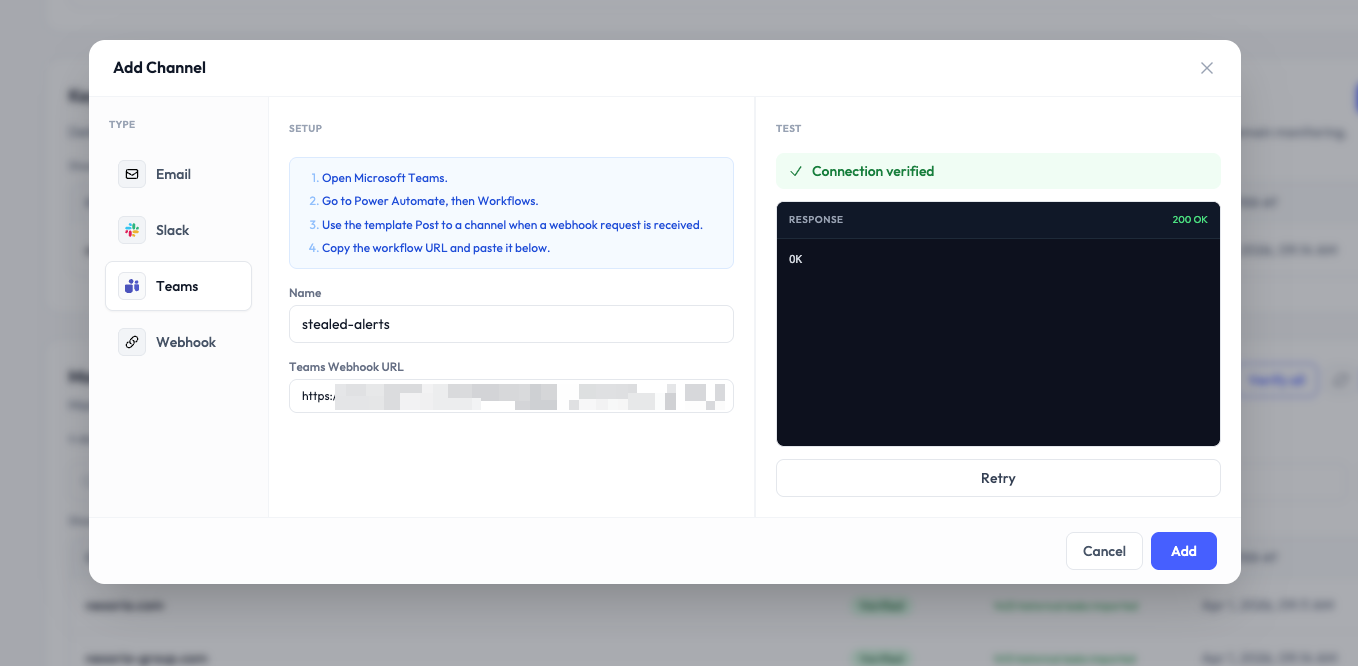Select Slack from the TYPE list
This screenshot has height=666, width=1358.
tap(172, 230)
